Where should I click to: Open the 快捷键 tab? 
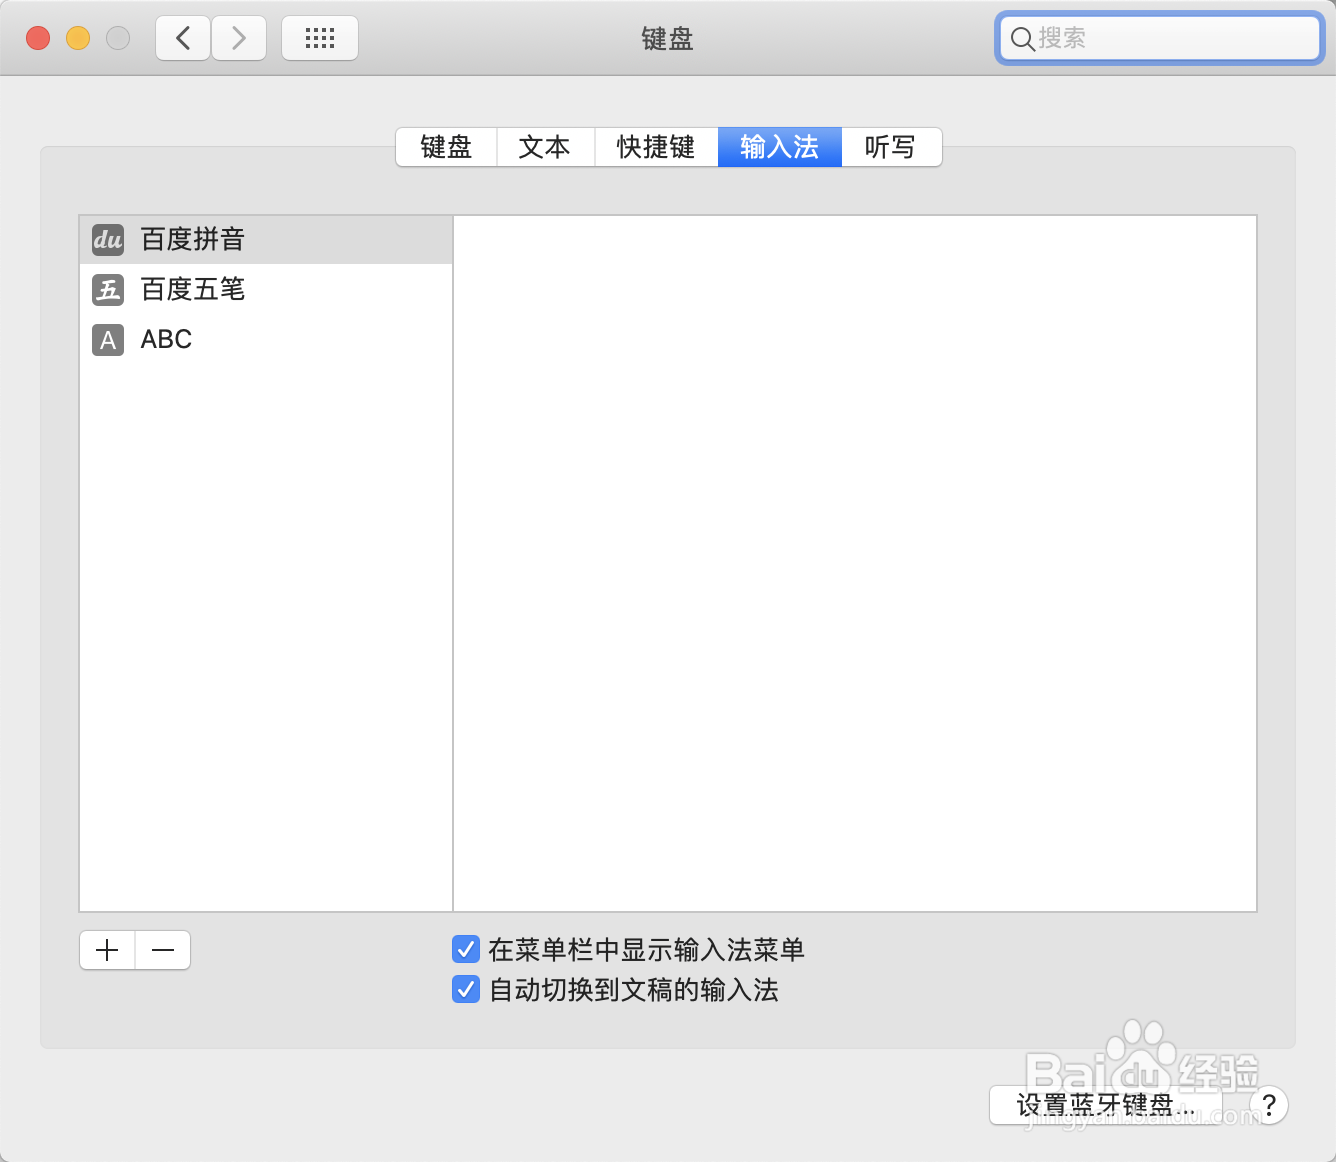656,147
